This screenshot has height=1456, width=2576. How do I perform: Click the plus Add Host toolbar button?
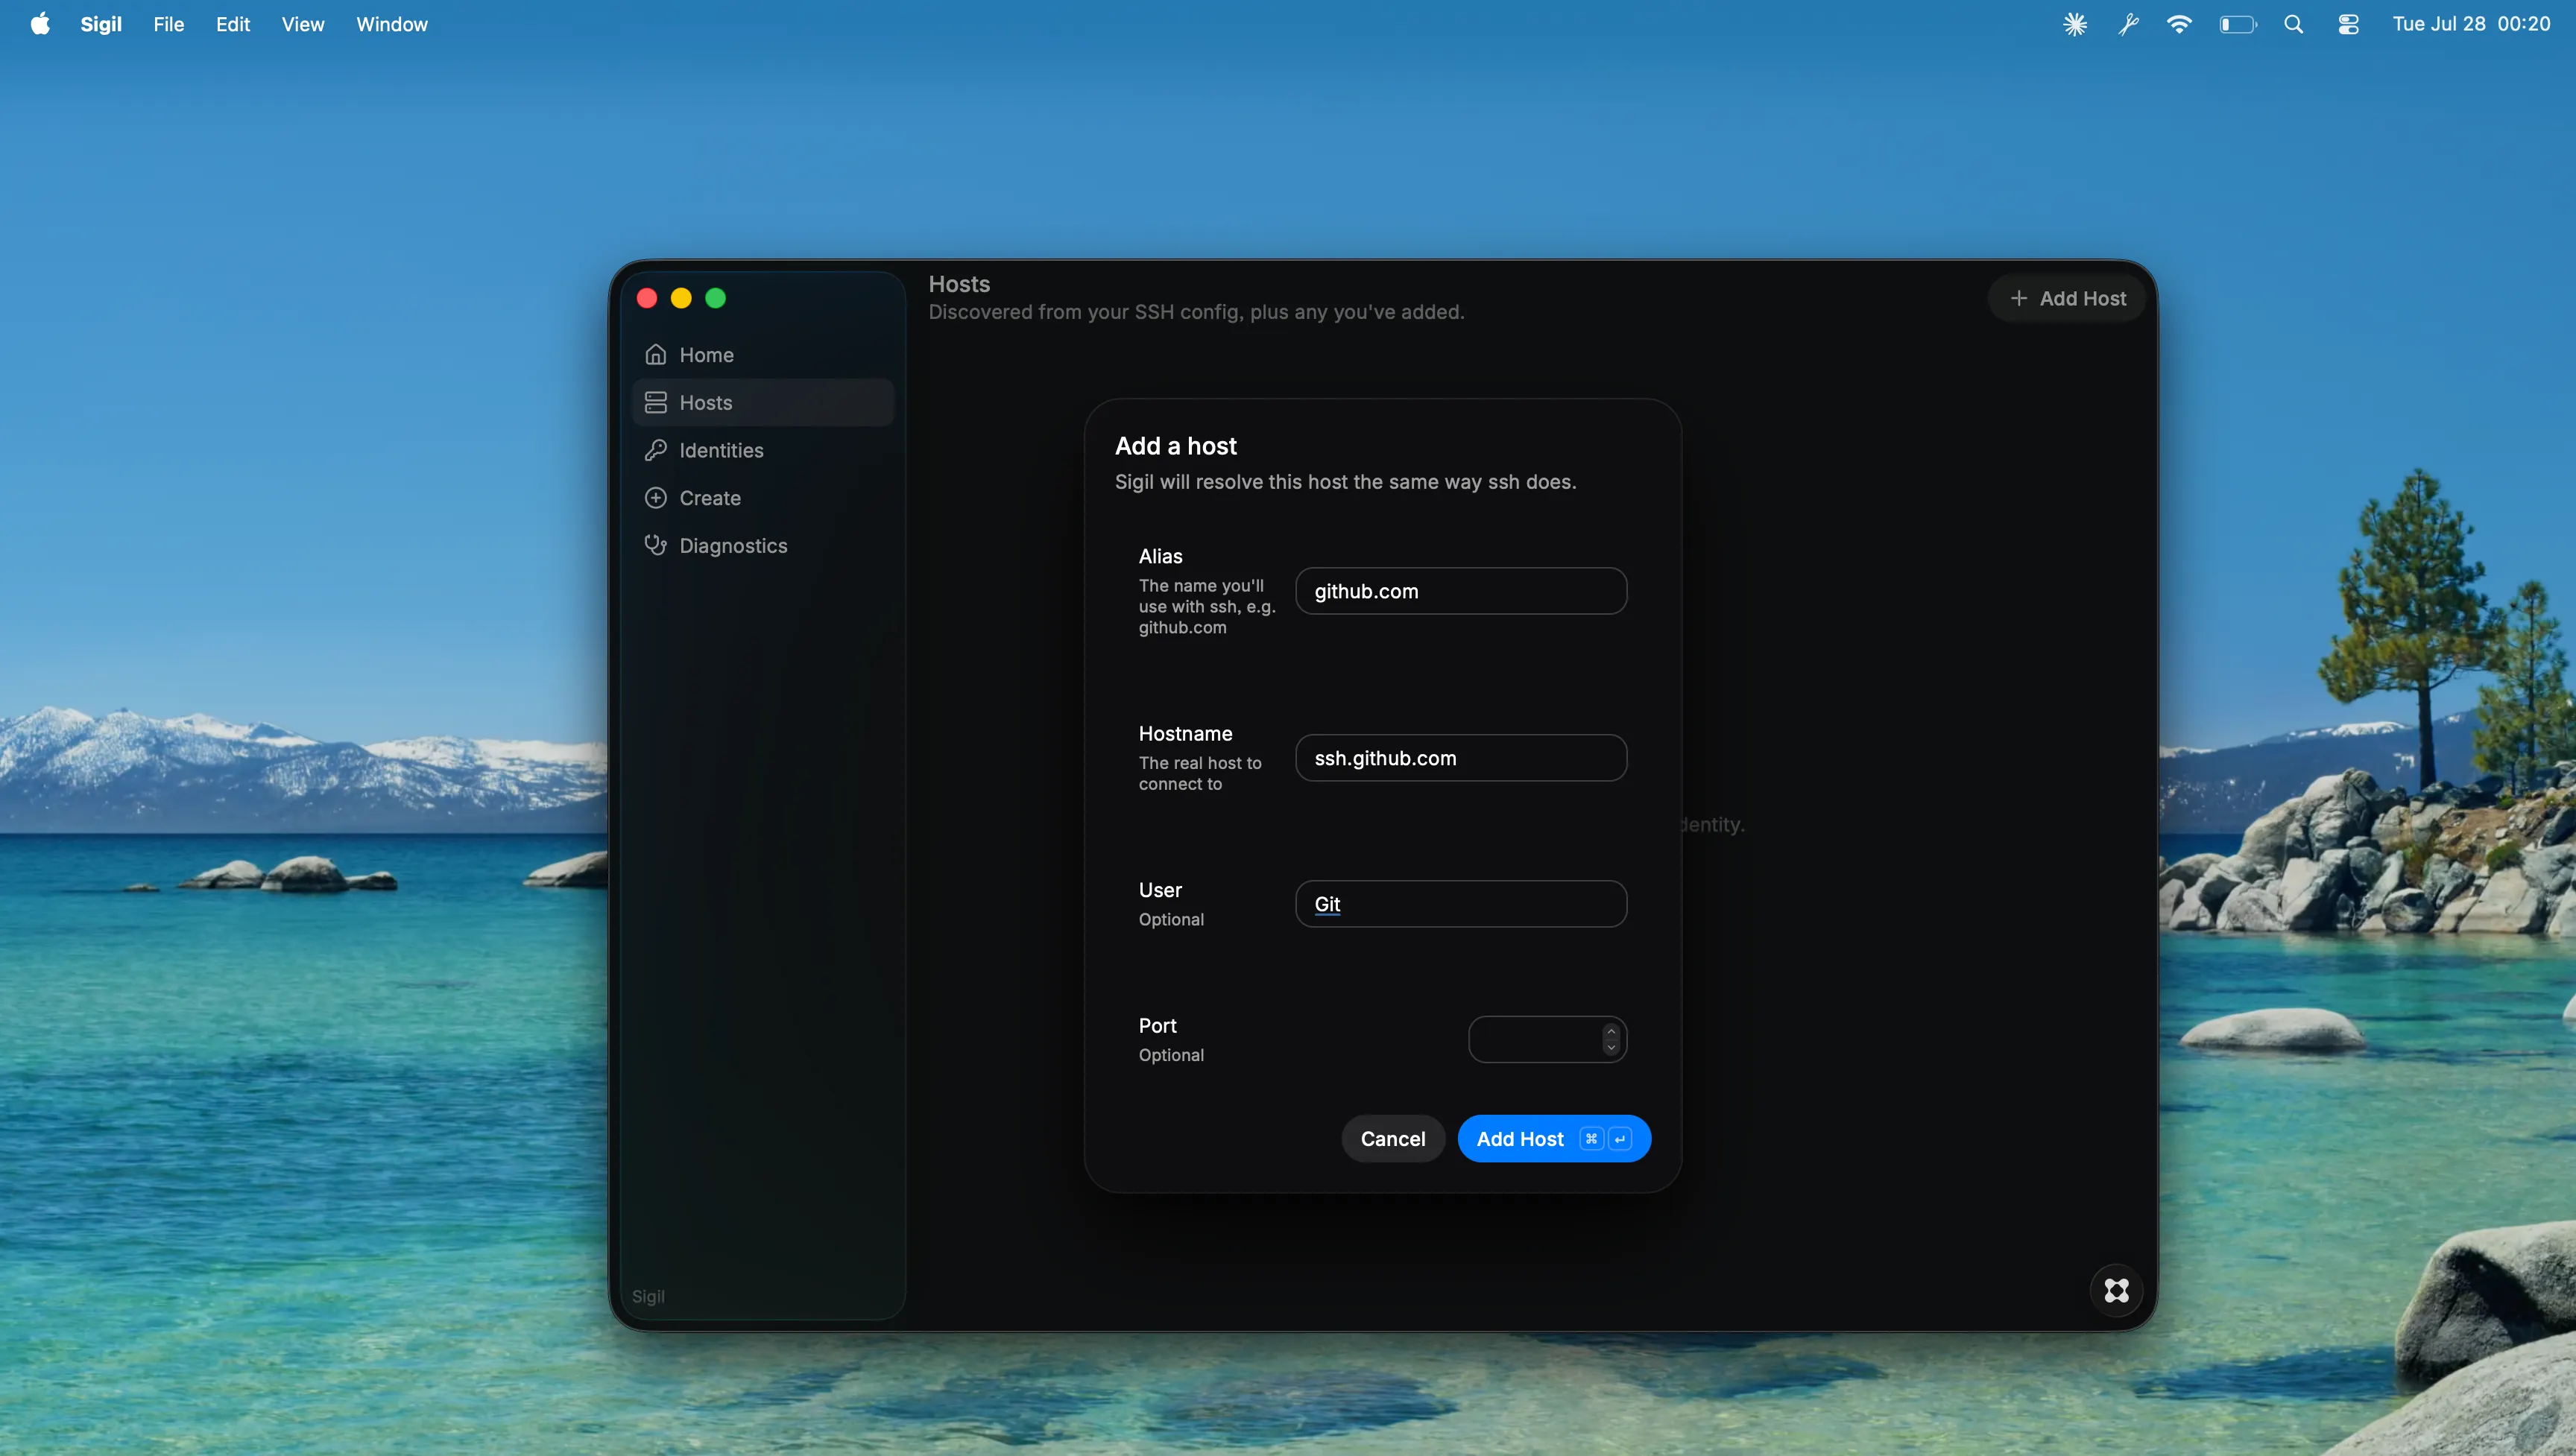2067,298
